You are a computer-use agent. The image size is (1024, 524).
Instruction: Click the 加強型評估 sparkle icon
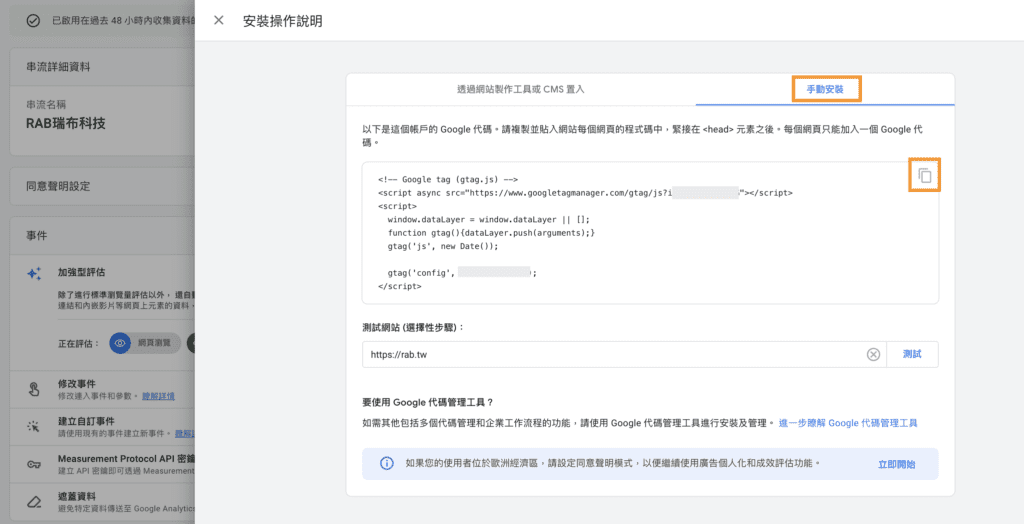(x=34, y=274)
